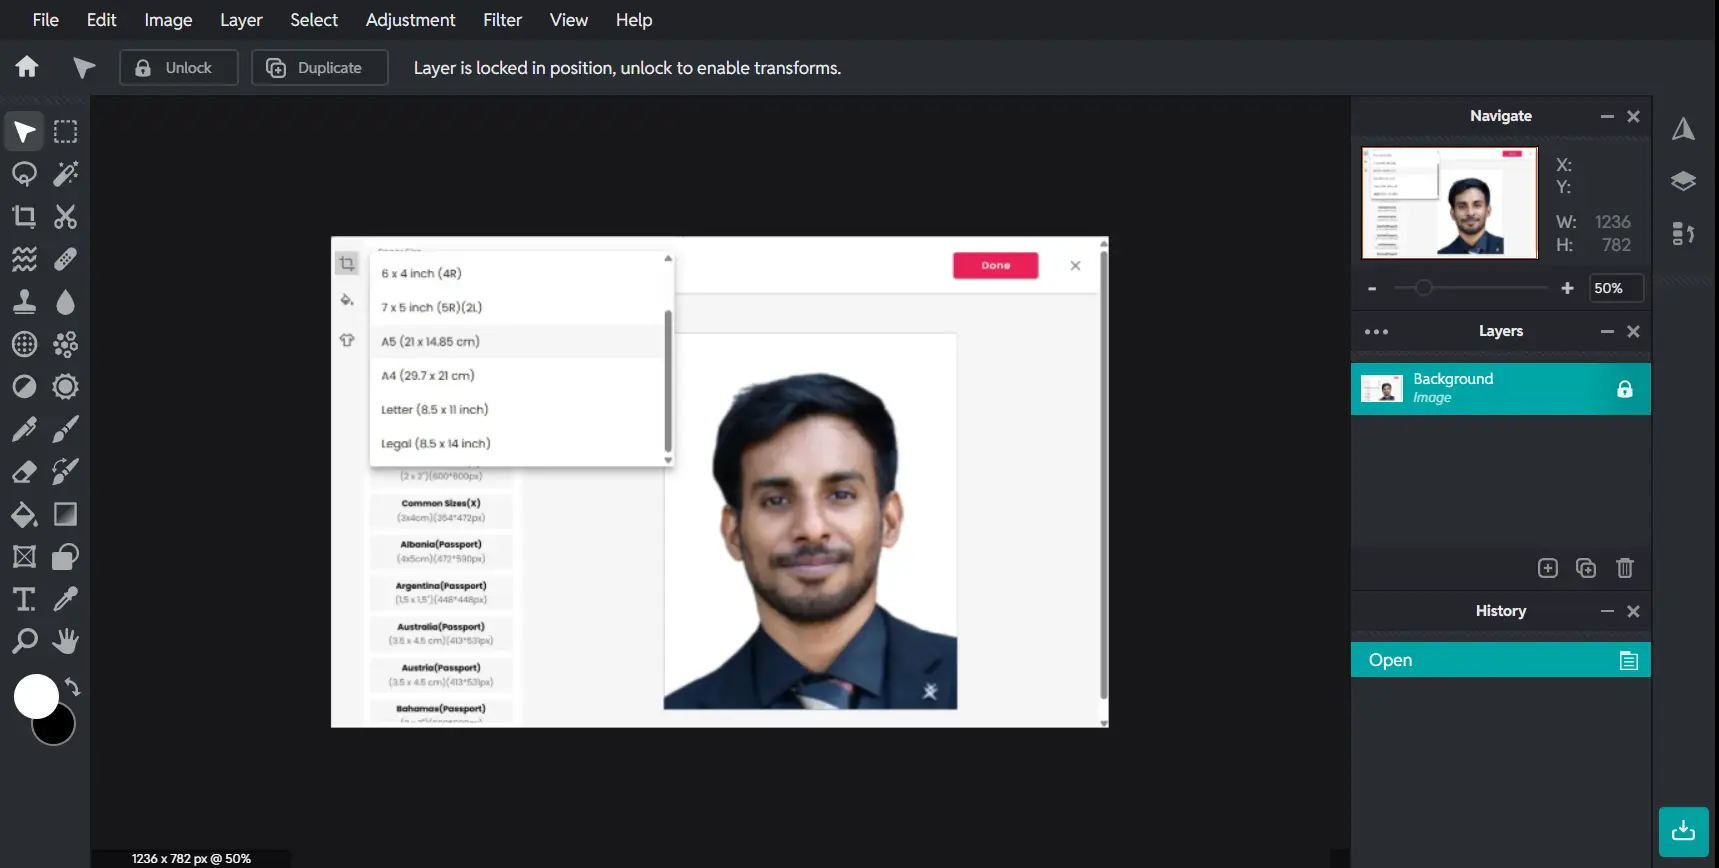Open the Adjustment menu
This screenshot has width=1719, height=868.
click(410, 20)
